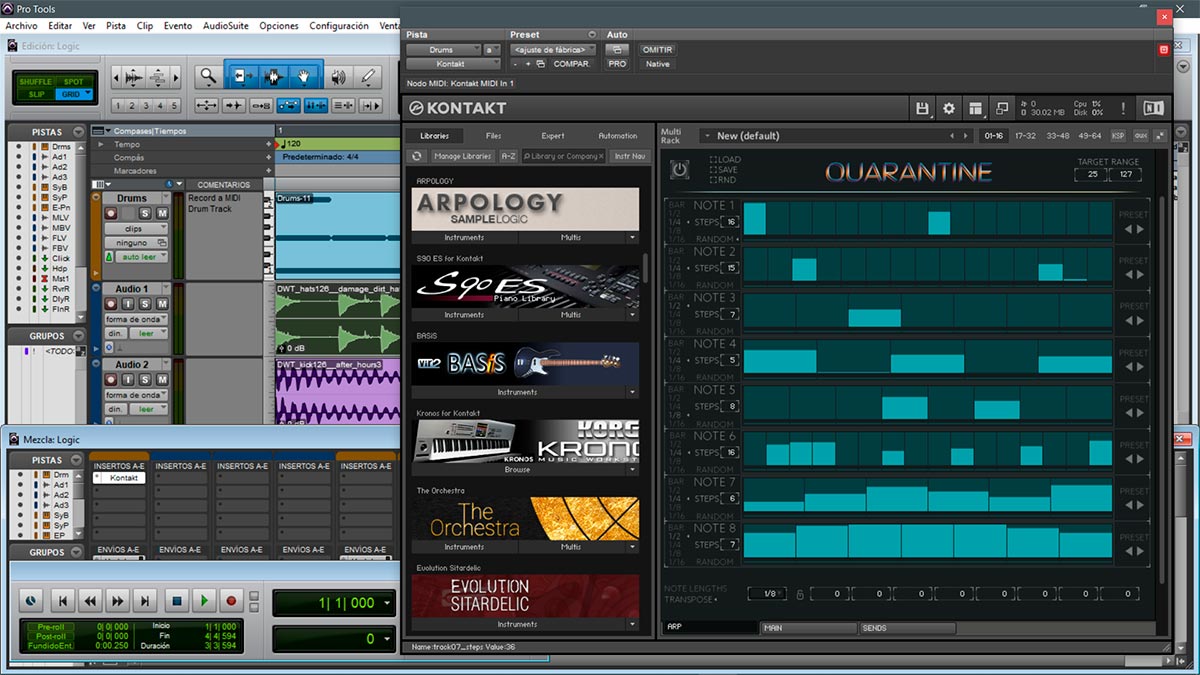Click the Quarantine power button icon
Screen dimensions: 1200x675
[x=680, y=170]
